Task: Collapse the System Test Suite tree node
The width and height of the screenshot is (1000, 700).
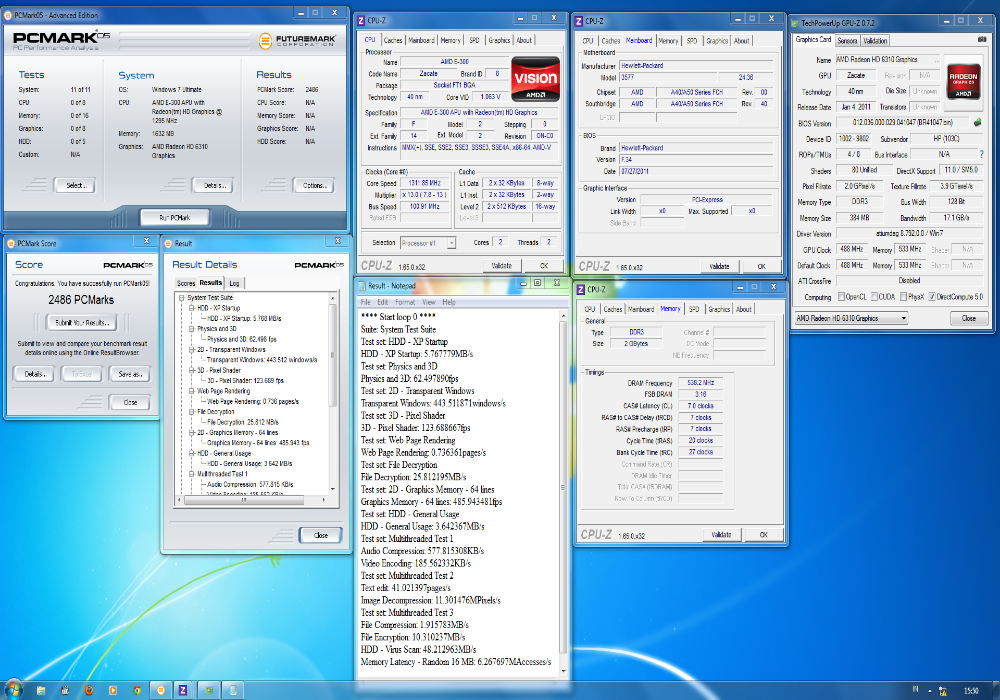Action: point(182,298)
